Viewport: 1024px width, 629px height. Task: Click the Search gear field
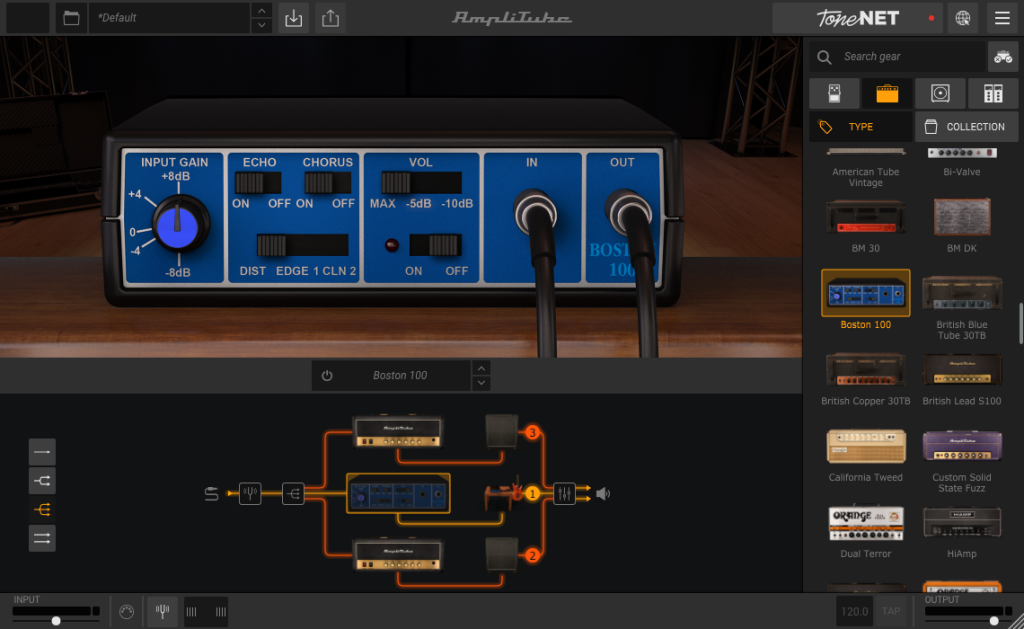tap(897, 57)
